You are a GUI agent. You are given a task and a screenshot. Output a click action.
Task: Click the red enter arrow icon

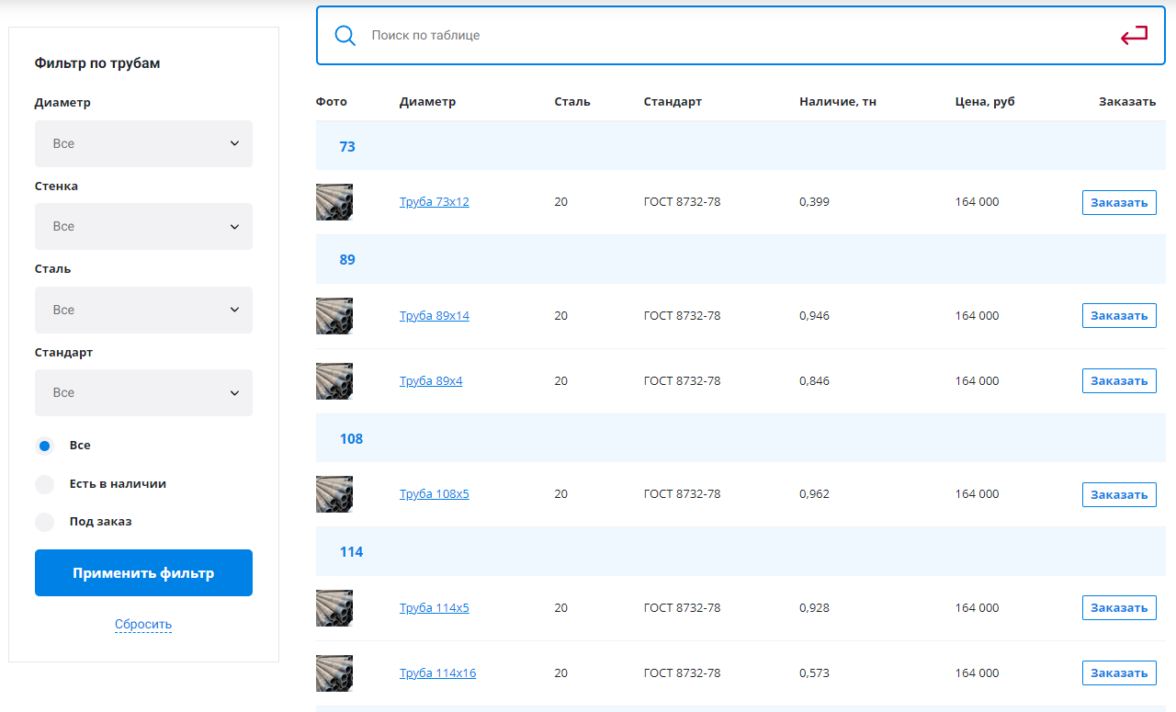tap(1133, 37)
